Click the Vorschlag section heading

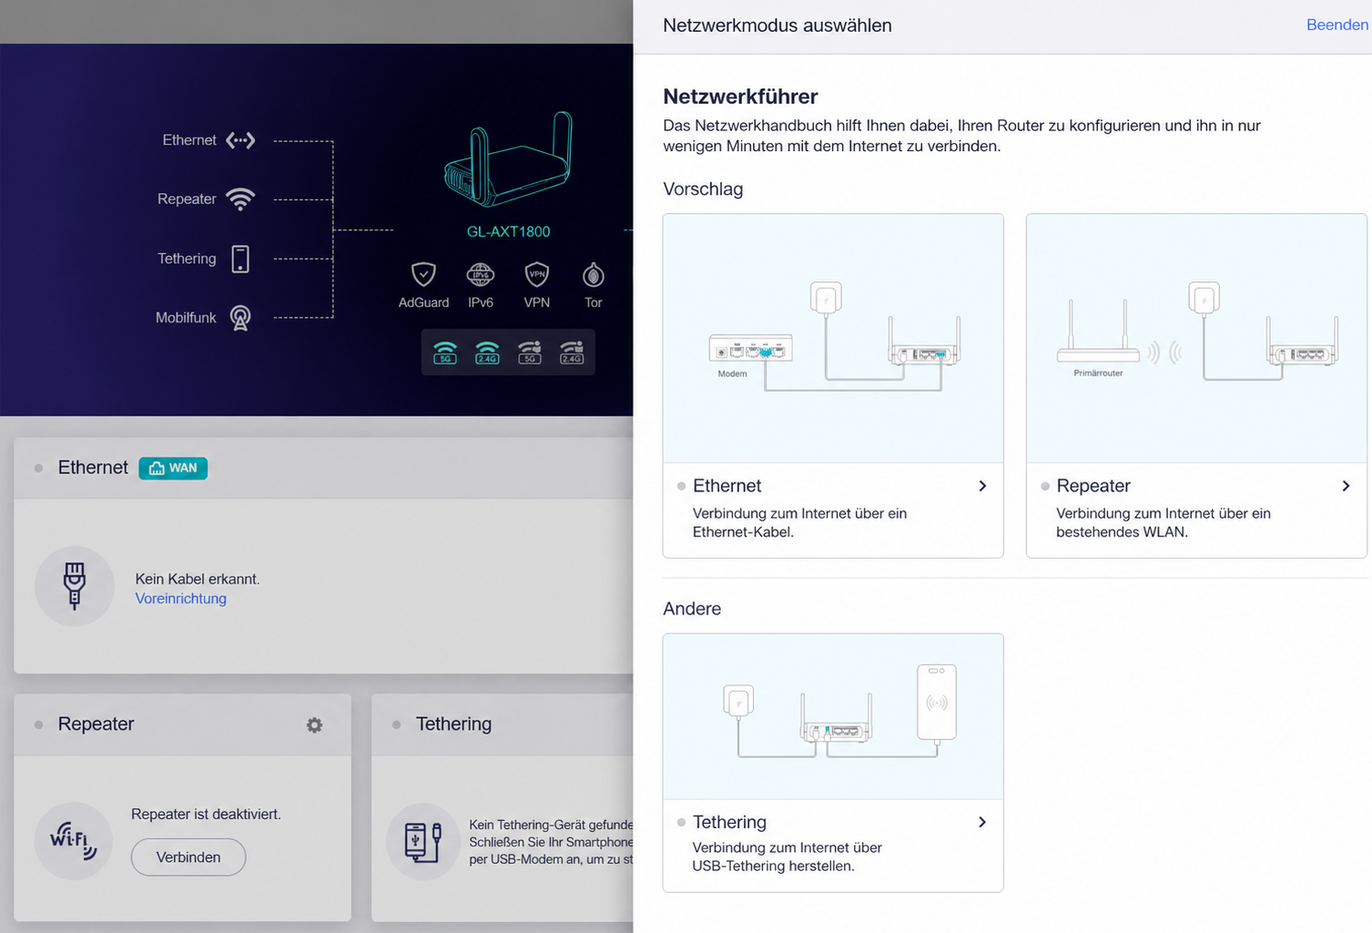(703, 189)
